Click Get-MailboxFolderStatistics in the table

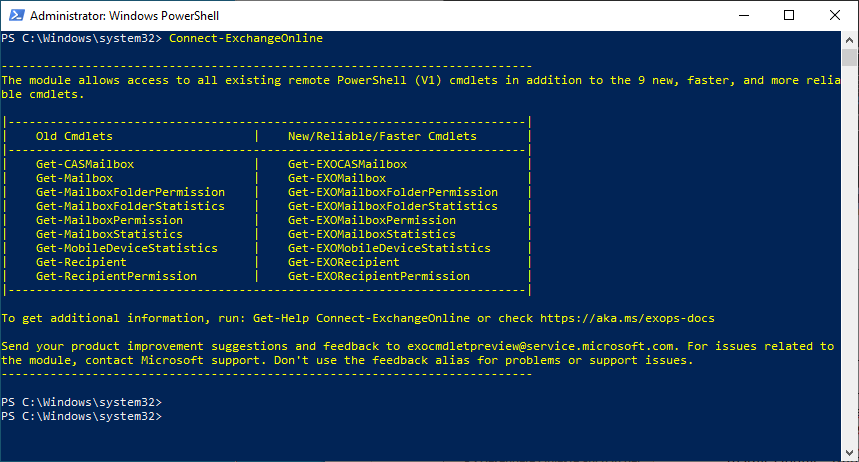click(130, 206)
